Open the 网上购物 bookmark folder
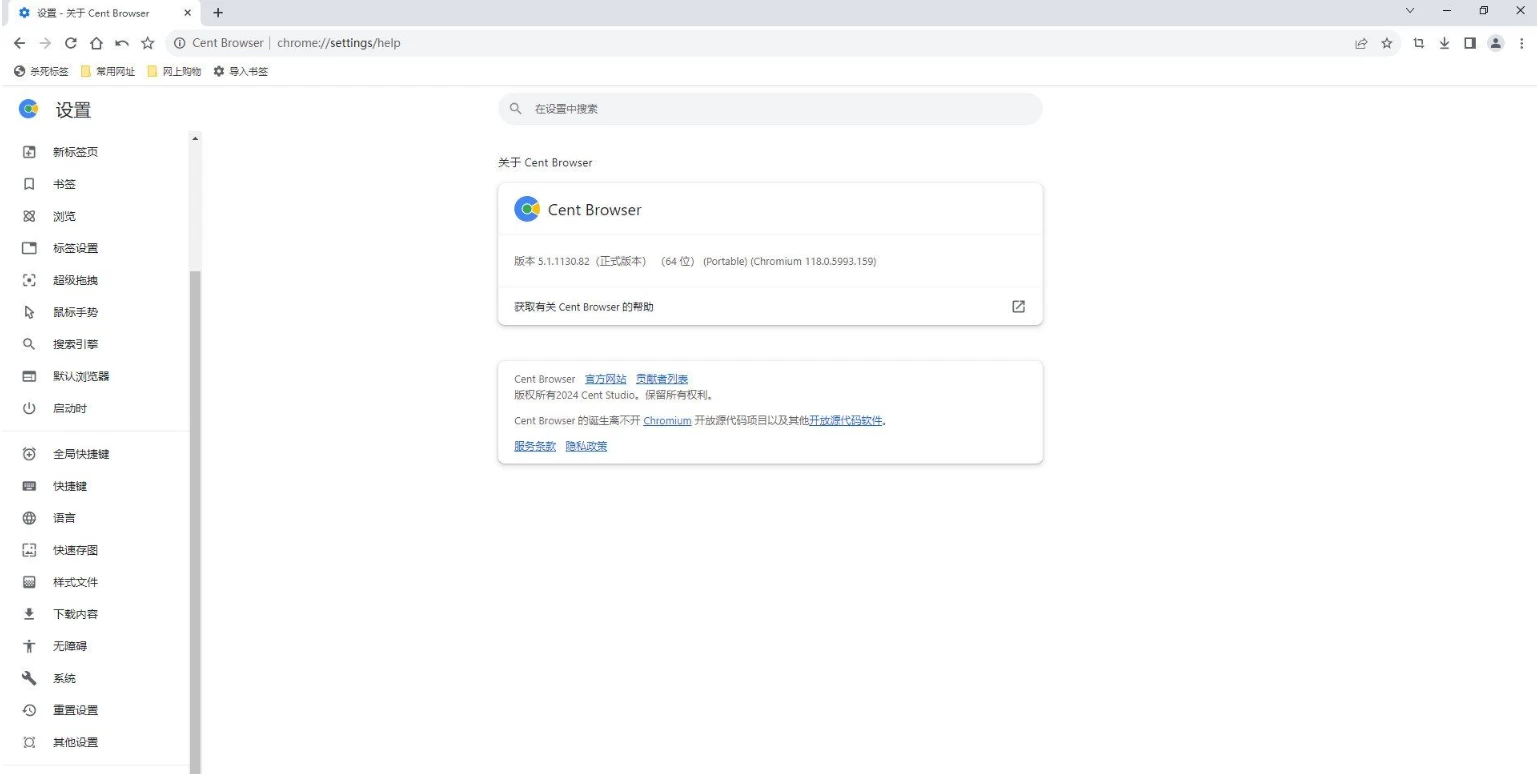This screenshot has height=774, width=1537. point(174,71)
